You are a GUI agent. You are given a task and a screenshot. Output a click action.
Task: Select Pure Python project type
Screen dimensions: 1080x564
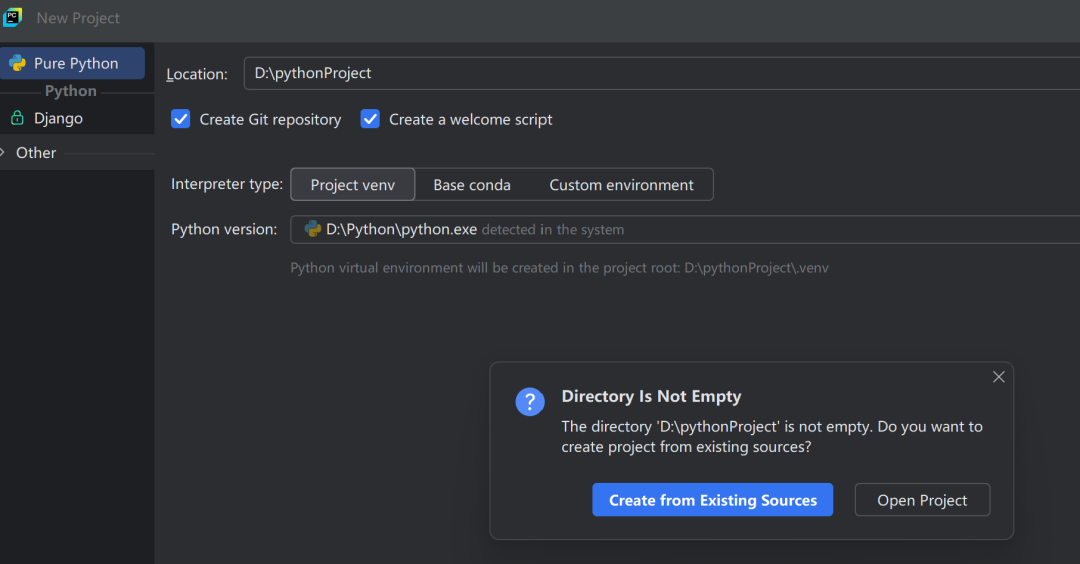(x=72, y=63)
